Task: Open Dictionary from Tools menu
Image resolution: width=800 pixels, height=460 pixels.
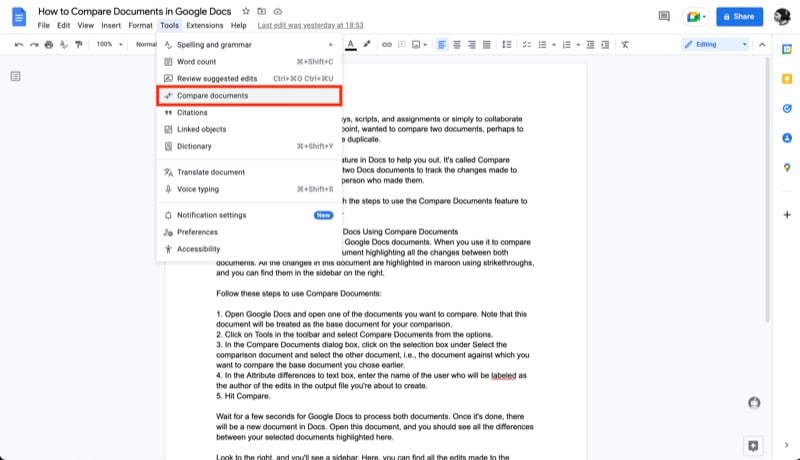Action: coord(249,146)
